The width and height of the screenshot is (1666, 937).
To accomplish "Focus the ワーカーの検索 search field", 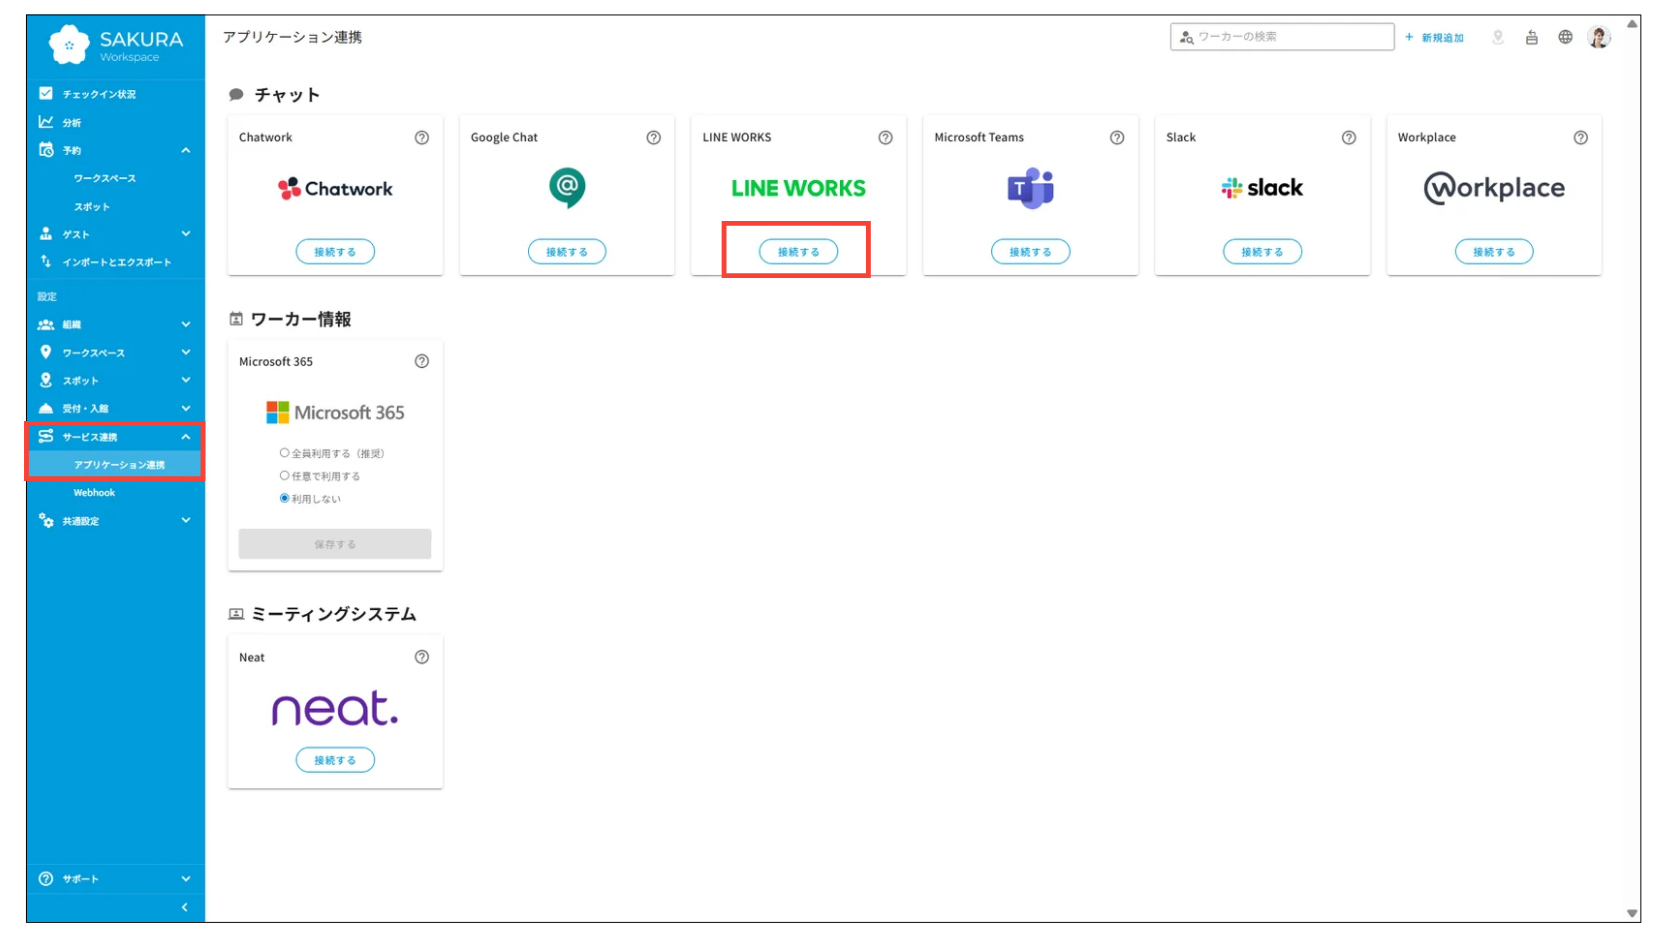I will click(1290, 37).
